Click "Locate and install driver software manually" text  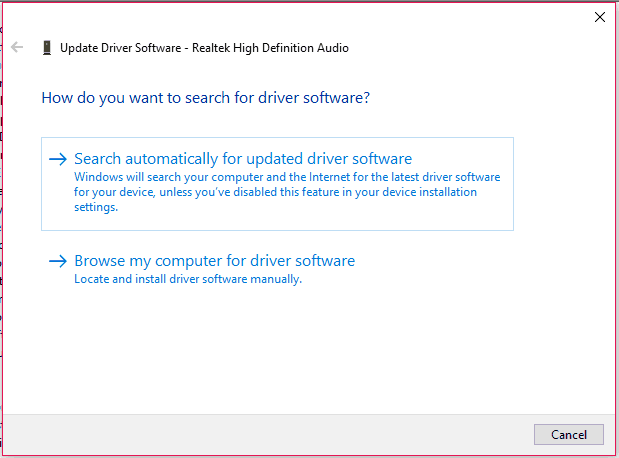click(x=188, y=279)
